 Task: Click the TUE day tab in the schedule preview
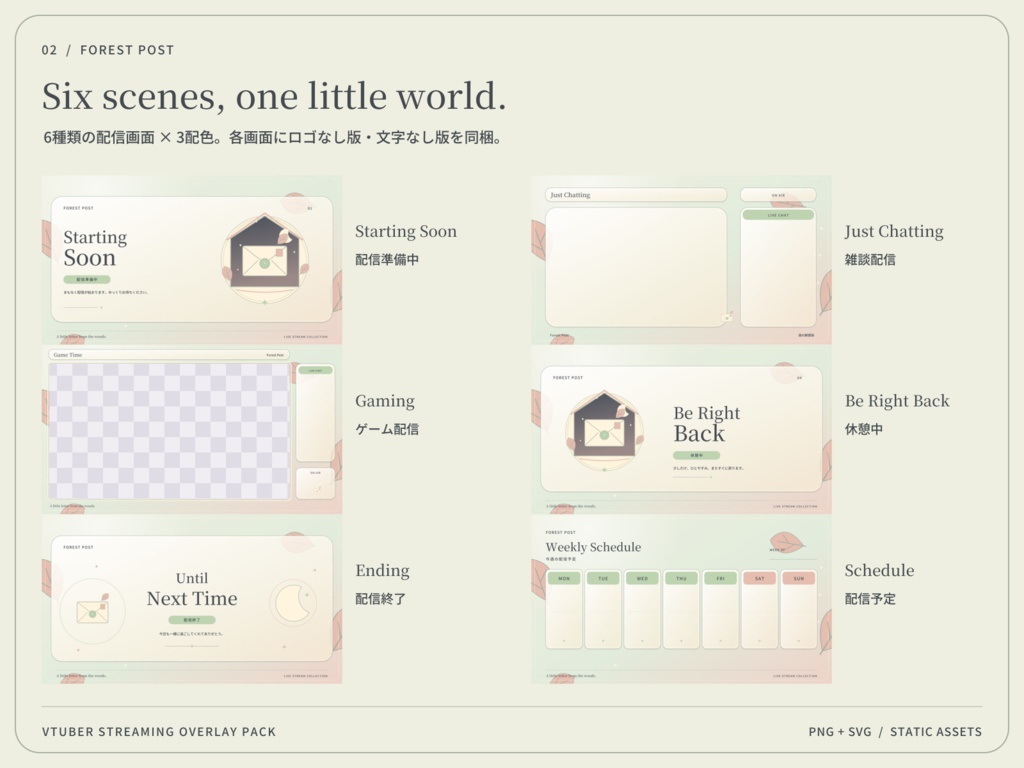pos(603,579)
